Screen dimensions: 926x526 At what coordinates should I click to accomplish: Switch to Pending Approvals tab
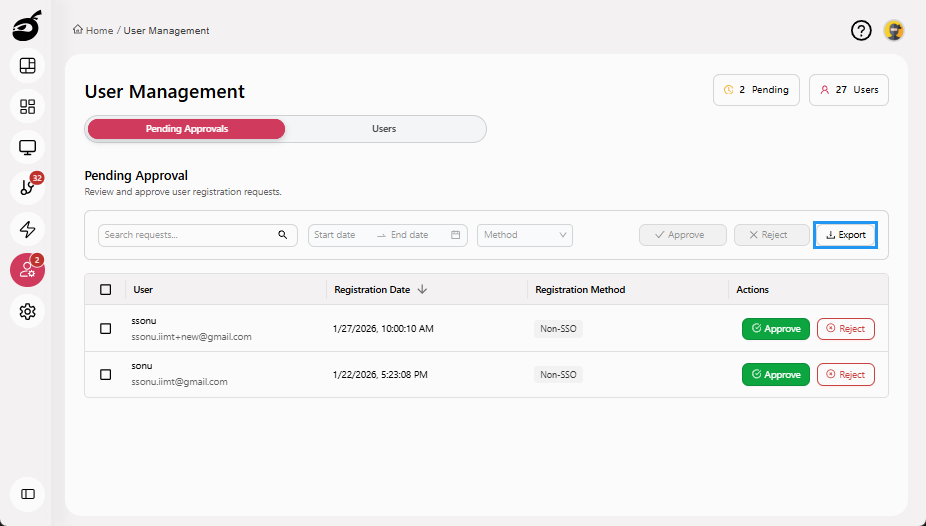point(187,129)
